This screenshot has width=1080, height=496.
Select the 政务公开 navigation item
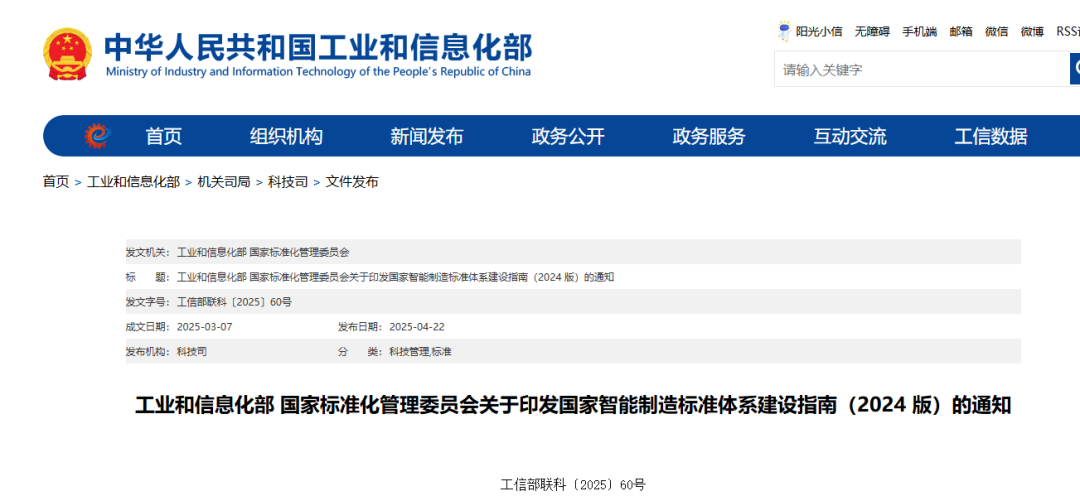568,137
